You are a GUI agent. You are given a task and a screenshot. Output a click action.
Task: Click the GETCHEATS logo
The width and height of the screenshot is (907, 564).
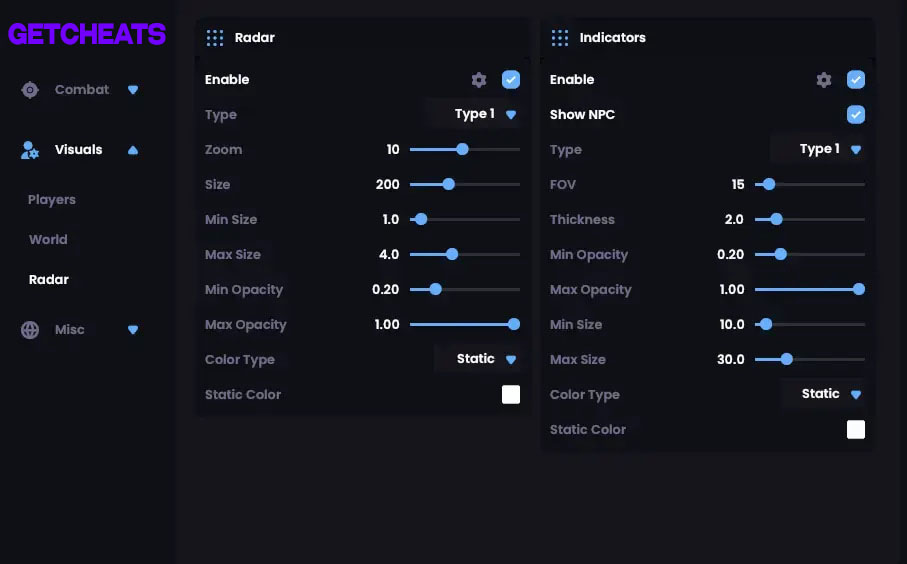(87, 34)
